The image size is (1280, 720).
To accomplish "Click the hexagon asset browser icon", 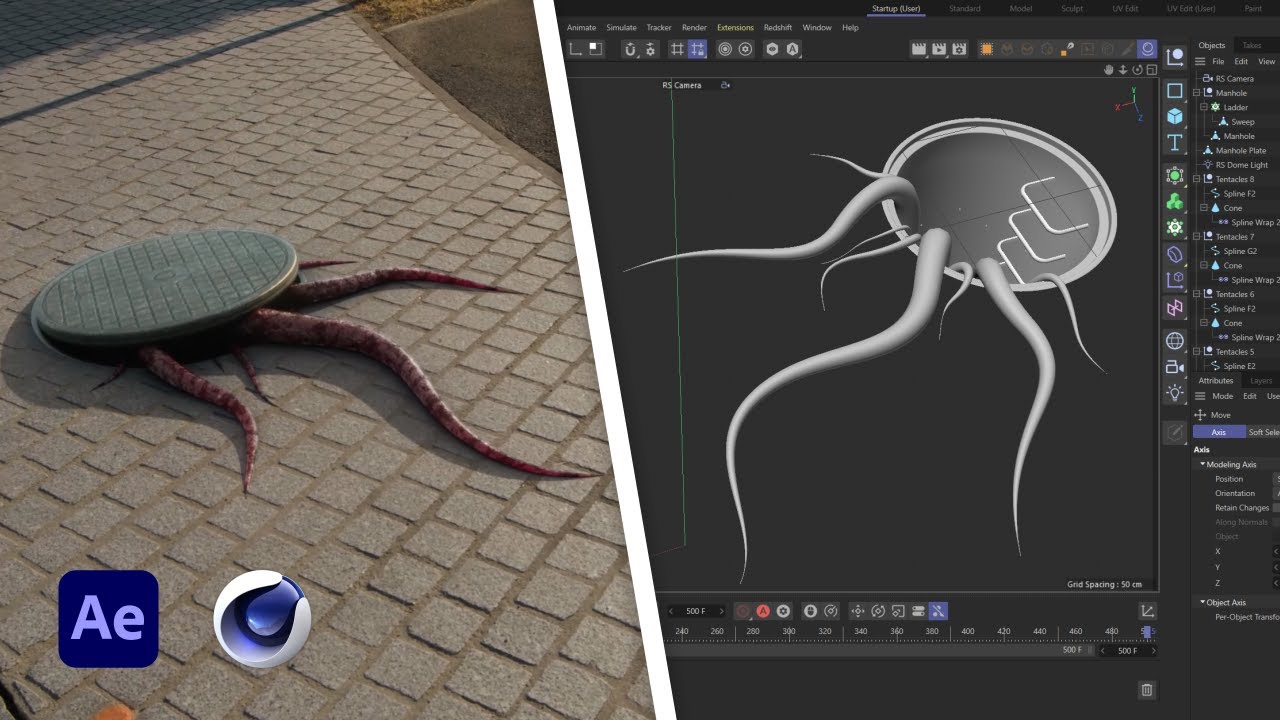I will click(x=772, y=49).
